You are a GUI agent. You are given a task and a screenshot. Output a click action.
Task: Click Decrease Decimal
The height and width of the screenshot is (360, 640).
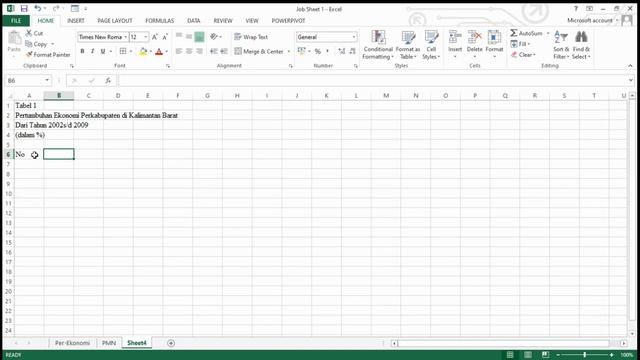[352, 51]
